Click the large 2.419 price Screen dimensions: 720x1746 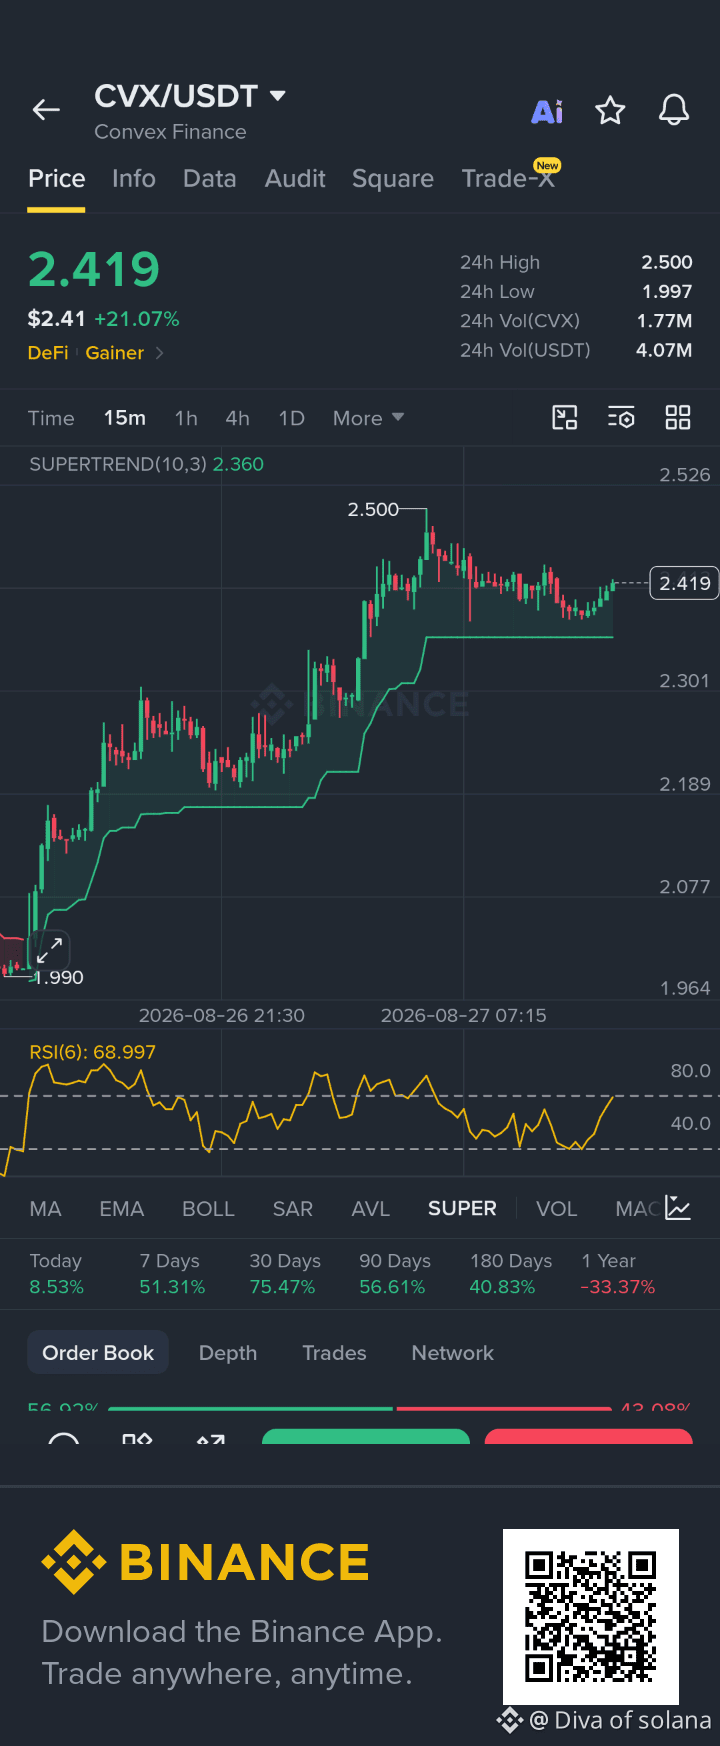point(94,269)
